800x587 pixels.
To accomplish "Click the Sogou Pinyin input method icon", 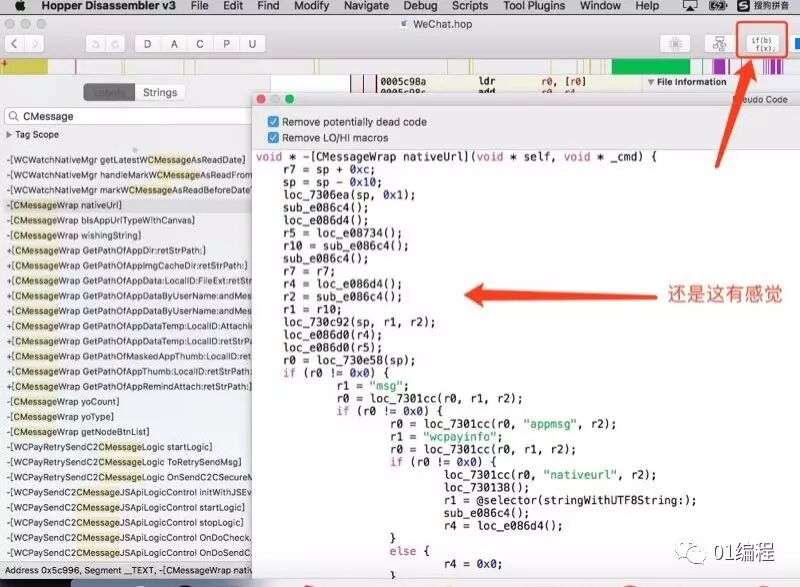I will (744, 6).
